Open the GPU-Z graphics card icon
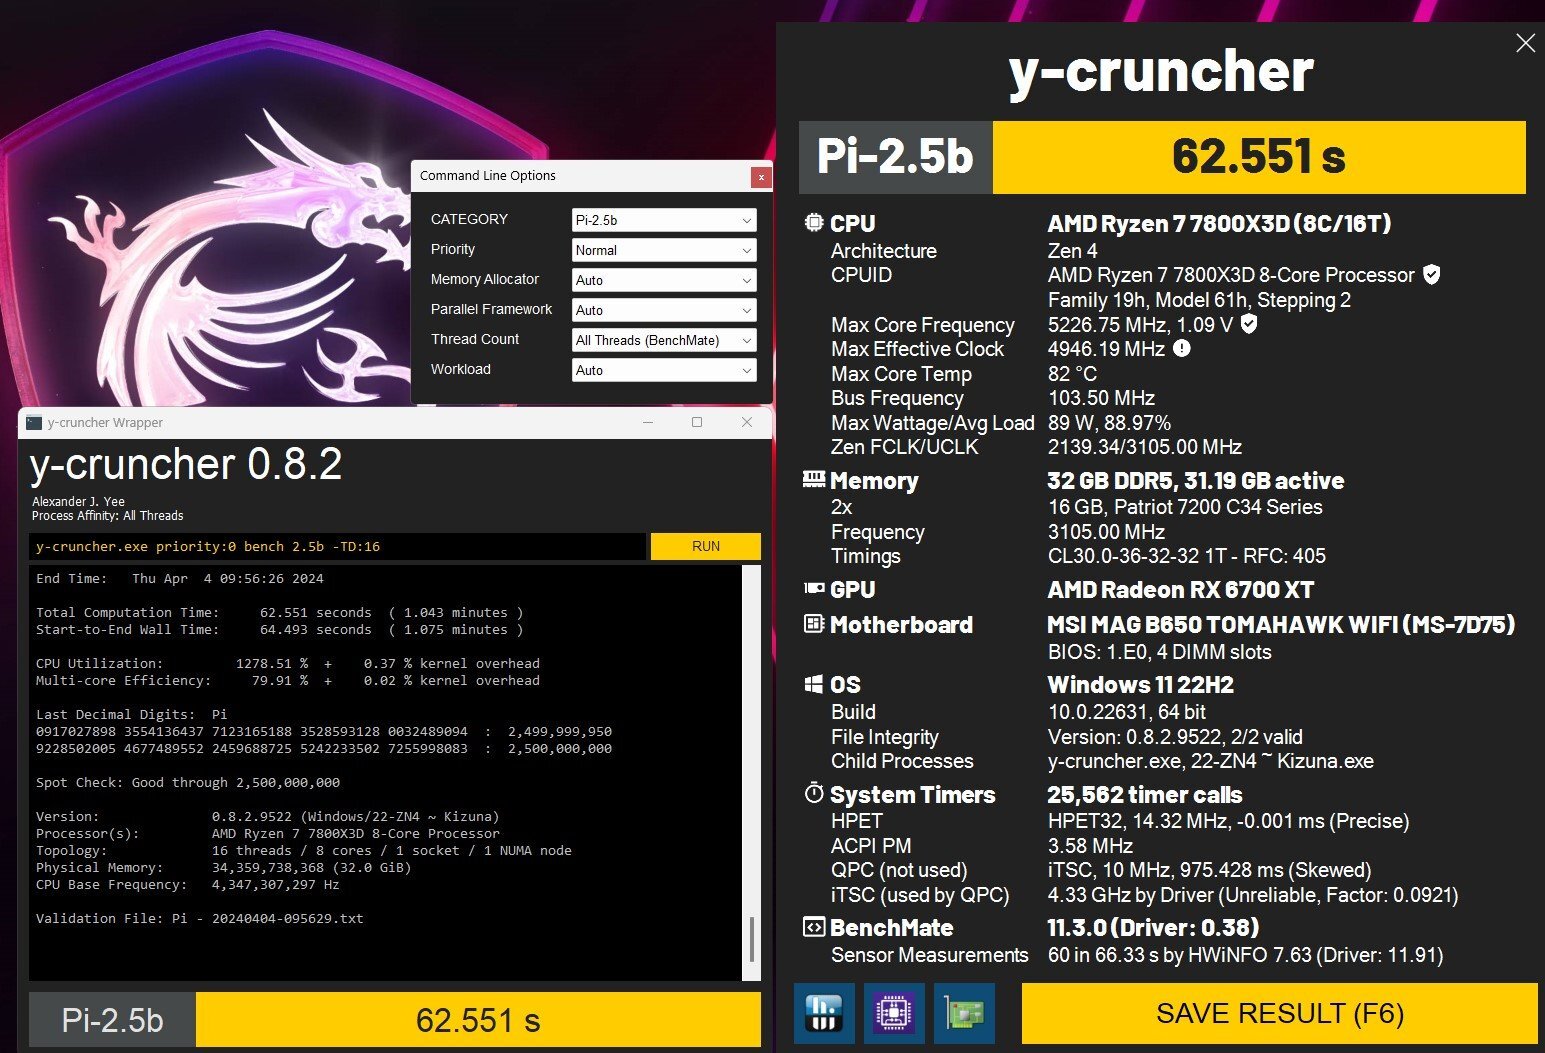Viewport: 1545px width, 1053px height. pyautogui.click(x=965, y=1013)
